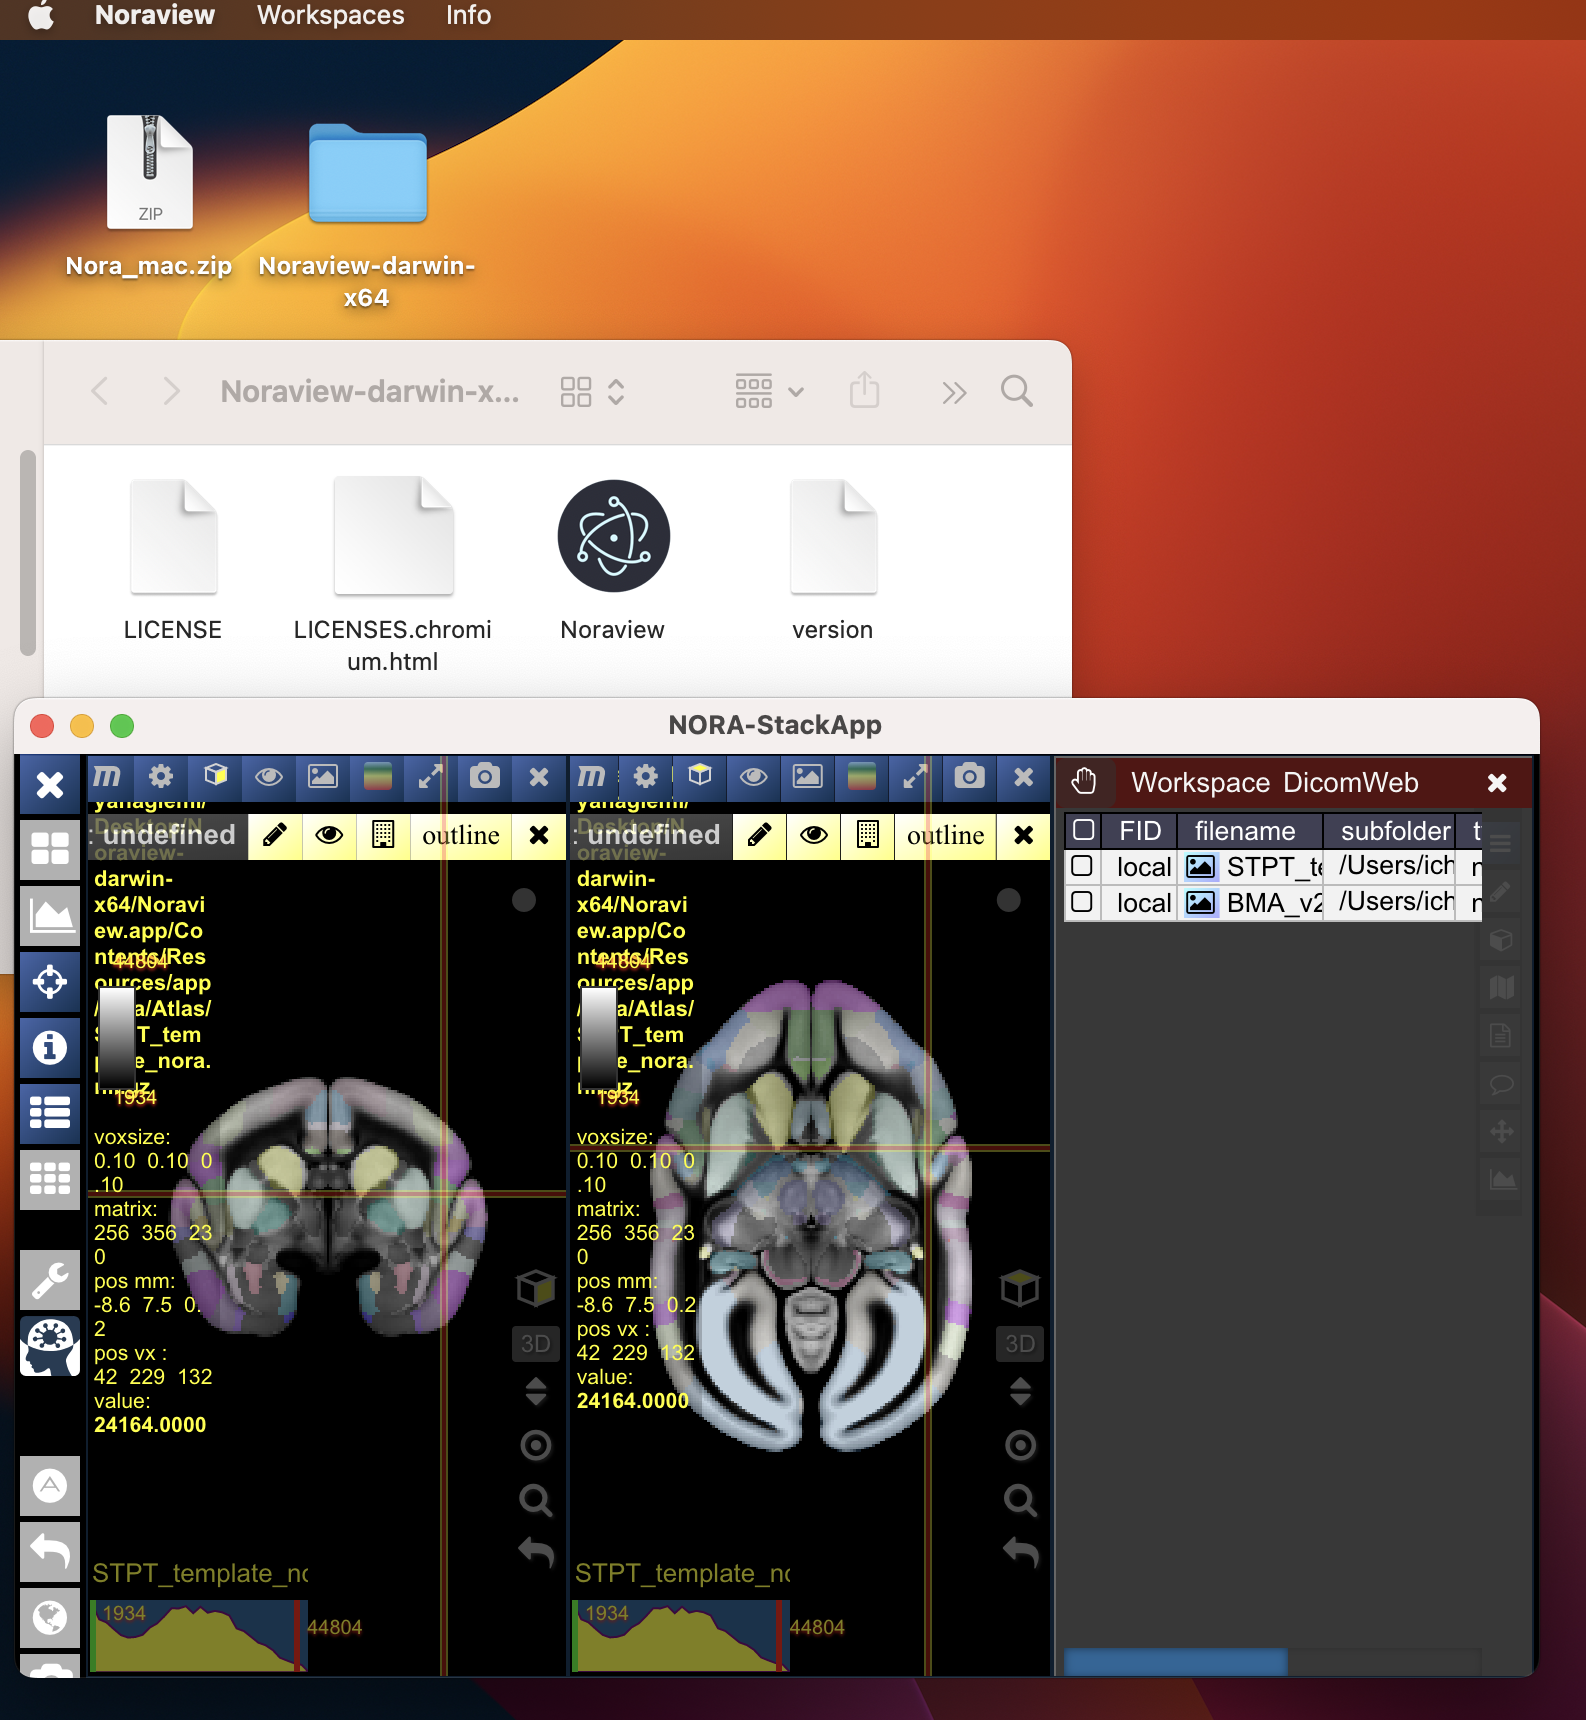Click the magnifier zoom icon in left viewport
Image resolution: width=1586 pixels, height=1720 pixels.
536,1500
